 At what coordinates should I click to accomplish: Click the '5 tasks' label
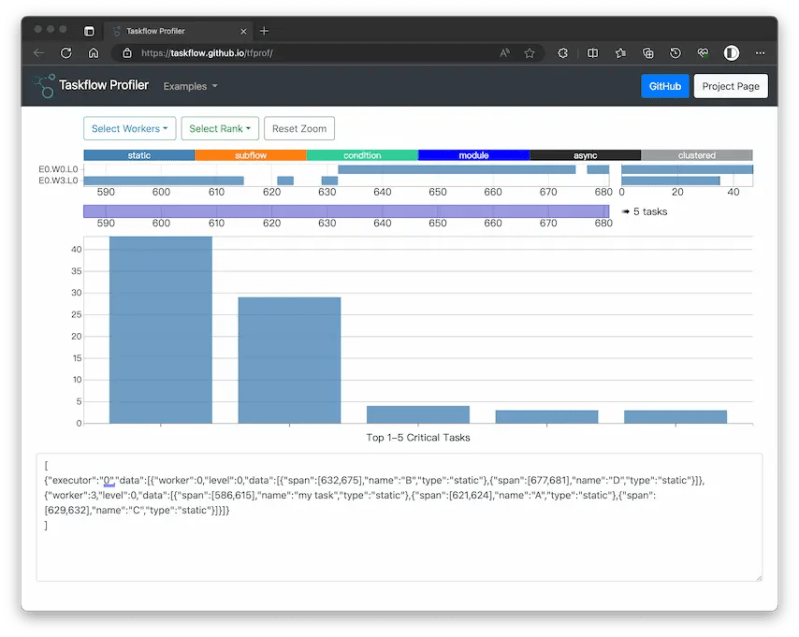pyautogui.click(x=650, y=211)
